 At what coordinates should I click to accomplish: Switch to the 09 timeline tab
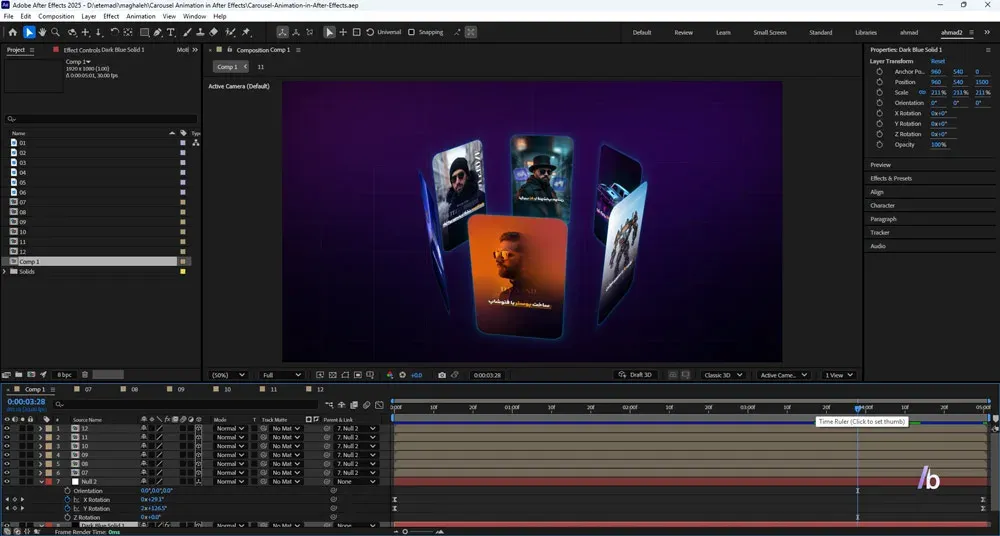click(181, 389)
